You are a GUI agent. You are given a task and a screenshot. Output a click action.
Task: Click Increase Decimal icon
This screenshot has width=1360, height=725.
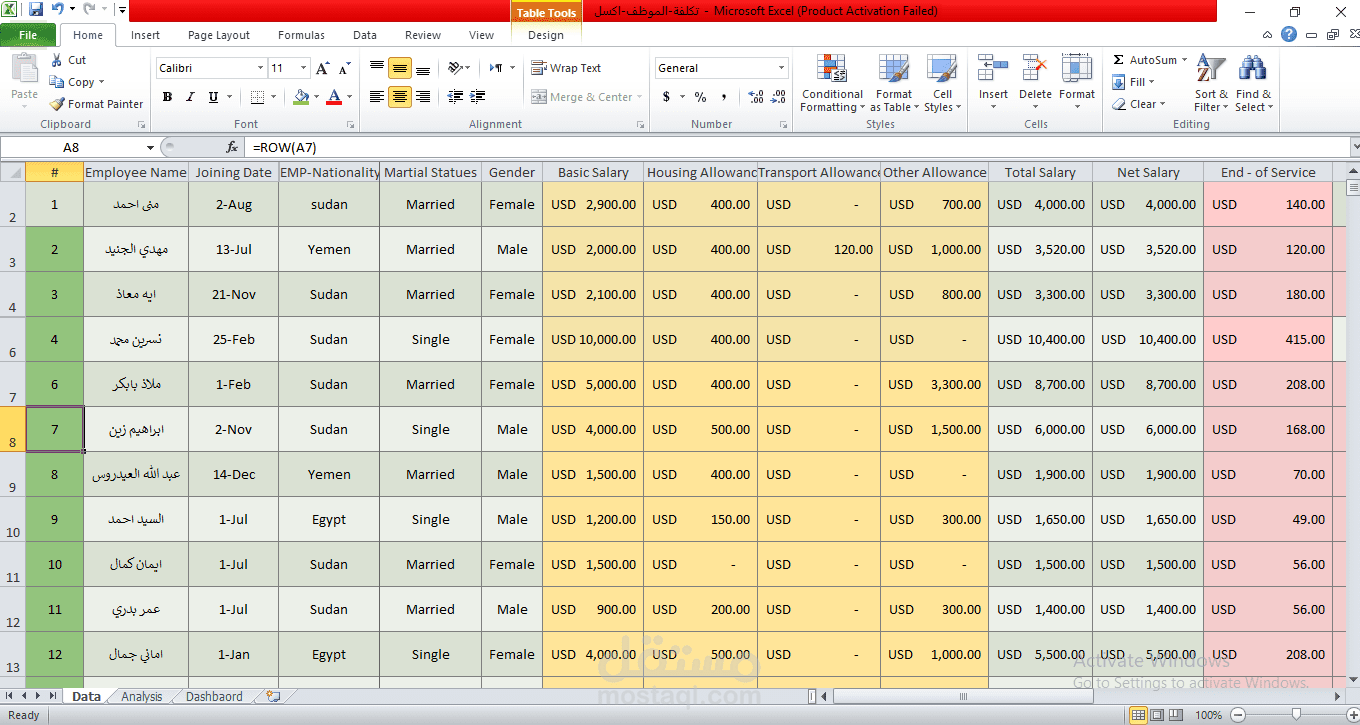[755, 97]
